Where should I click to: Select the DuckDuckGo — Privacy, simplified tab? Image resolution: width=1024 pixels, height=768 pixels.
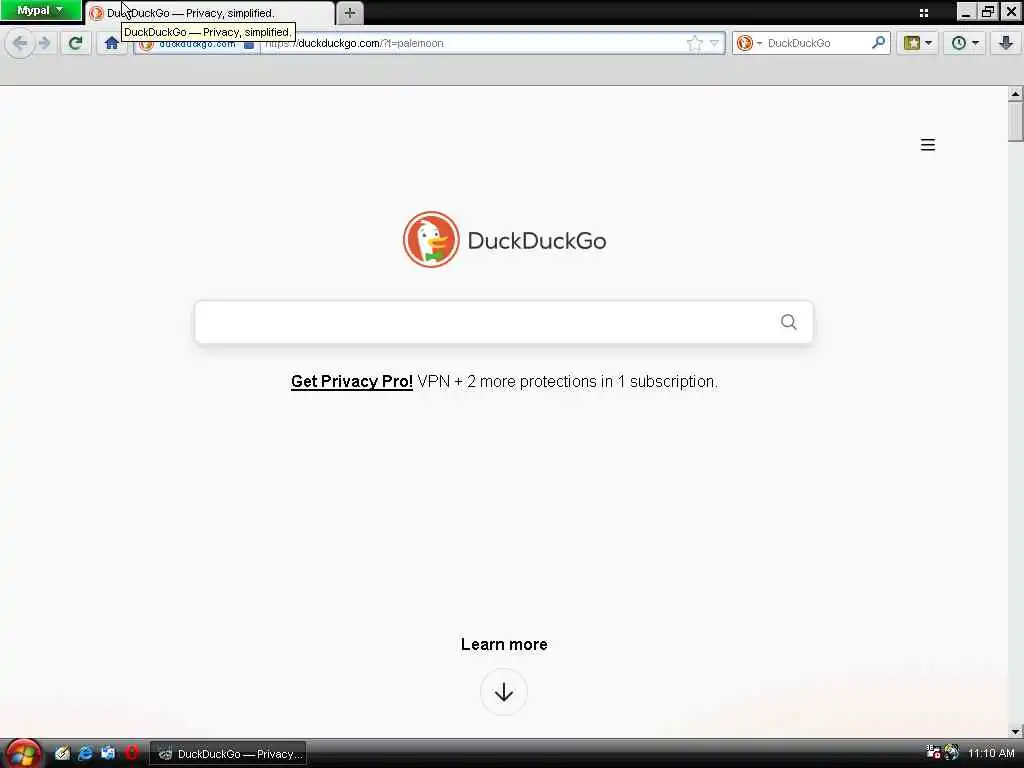(x=210, y=13)
